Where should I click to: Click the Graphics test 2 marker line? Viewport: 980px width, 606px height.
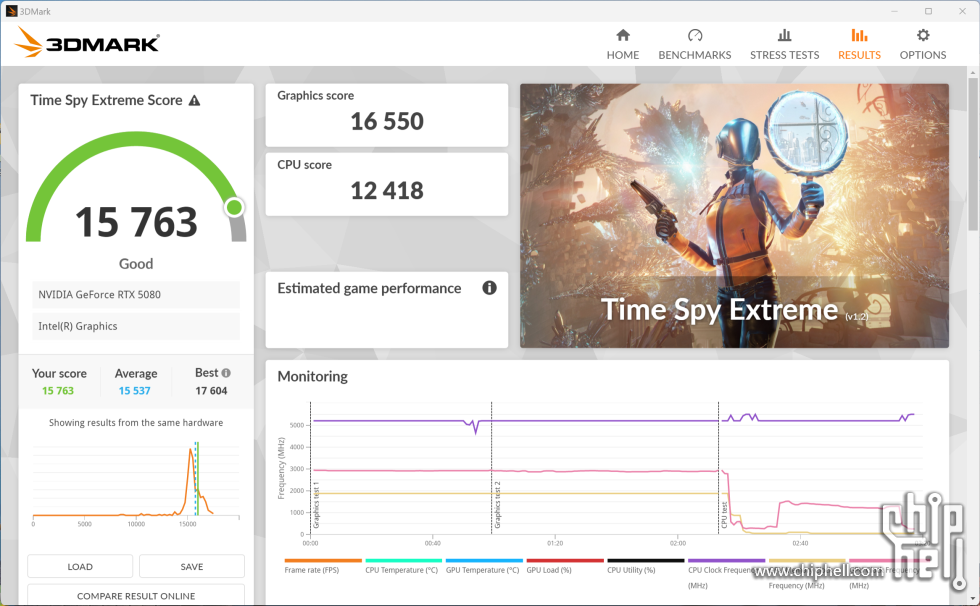(x=491, y=467)
